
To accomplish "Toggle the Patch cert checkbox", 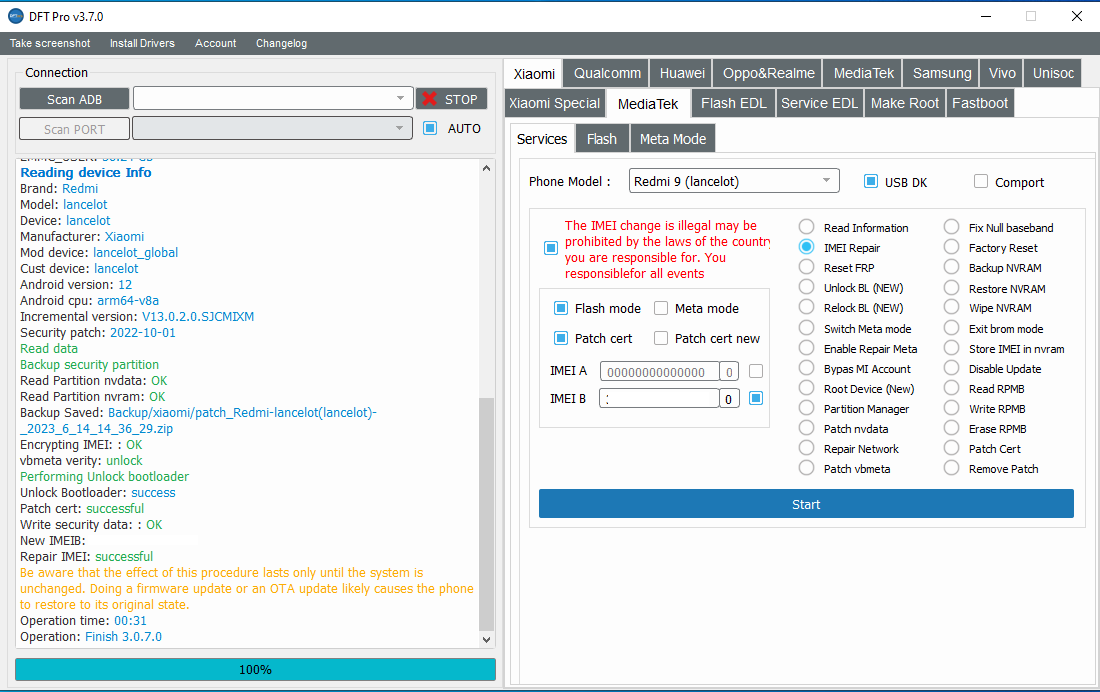I will pyautogui.click(x=561, y=338).
